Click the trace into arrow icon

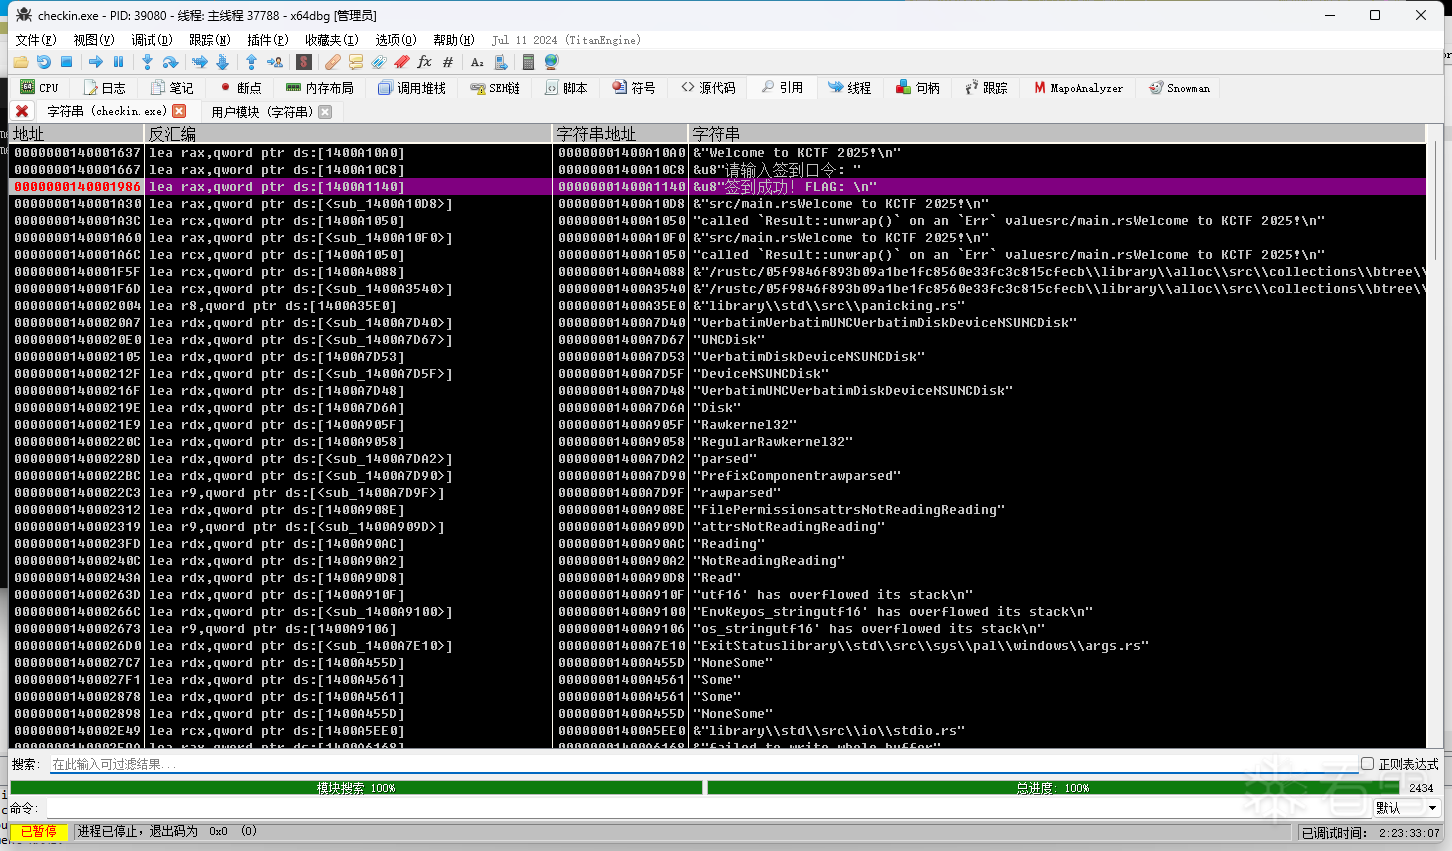199,62
